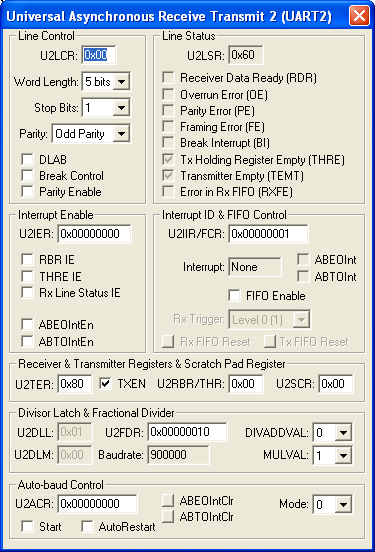Click the Baudrate field showing 900000
375x552 pixels.
coord(179,455)
